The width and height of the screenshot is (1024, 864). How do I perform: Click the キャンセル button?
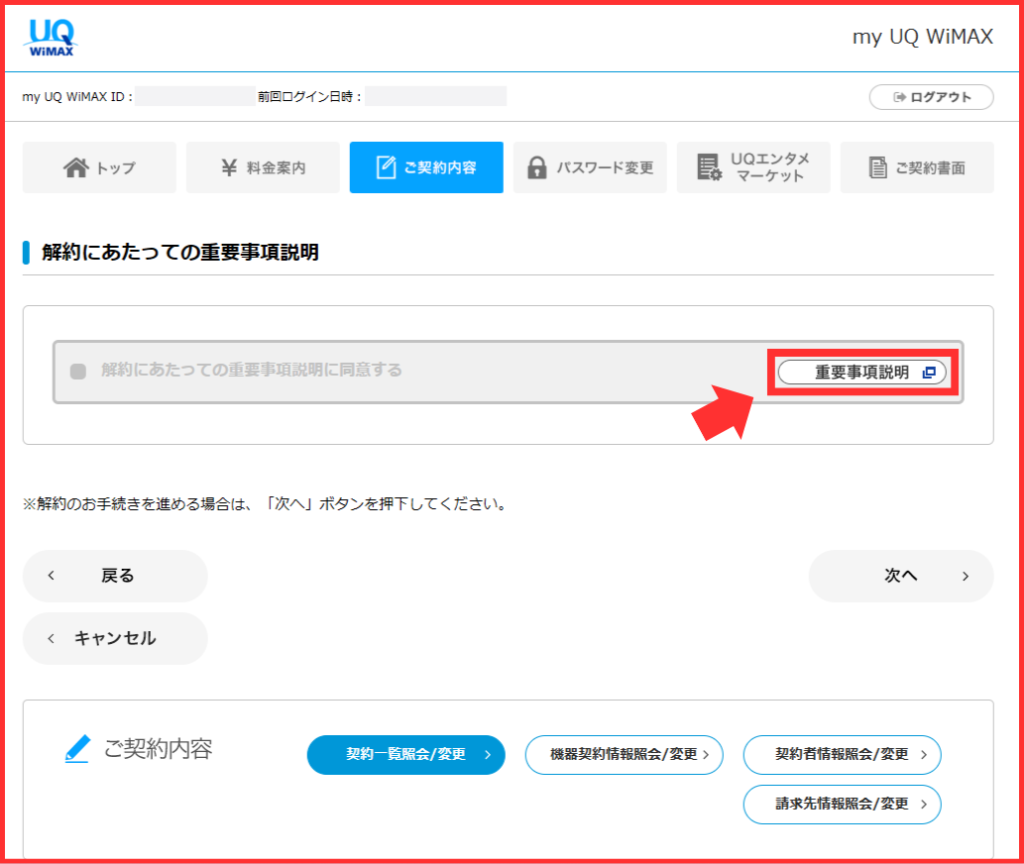(x=115, y=638)
